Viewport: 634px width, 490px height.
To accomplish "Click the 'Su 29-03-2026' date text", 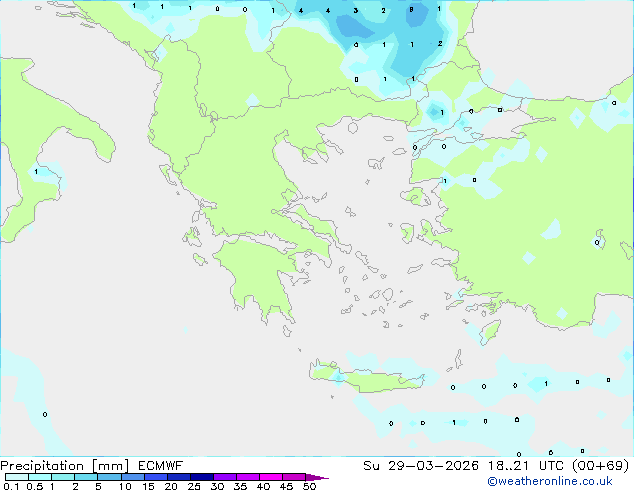I will pos(421,466).
